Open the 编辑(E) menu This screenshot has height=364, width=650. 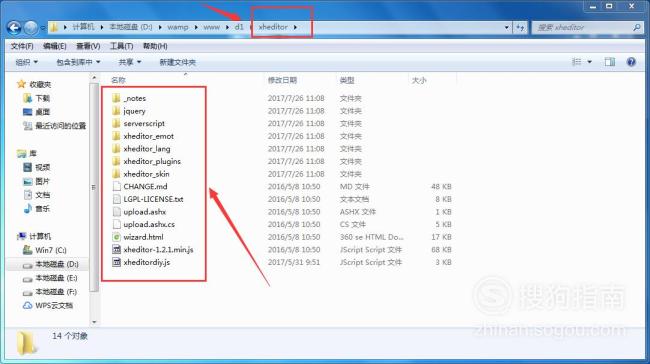point(55,46)
